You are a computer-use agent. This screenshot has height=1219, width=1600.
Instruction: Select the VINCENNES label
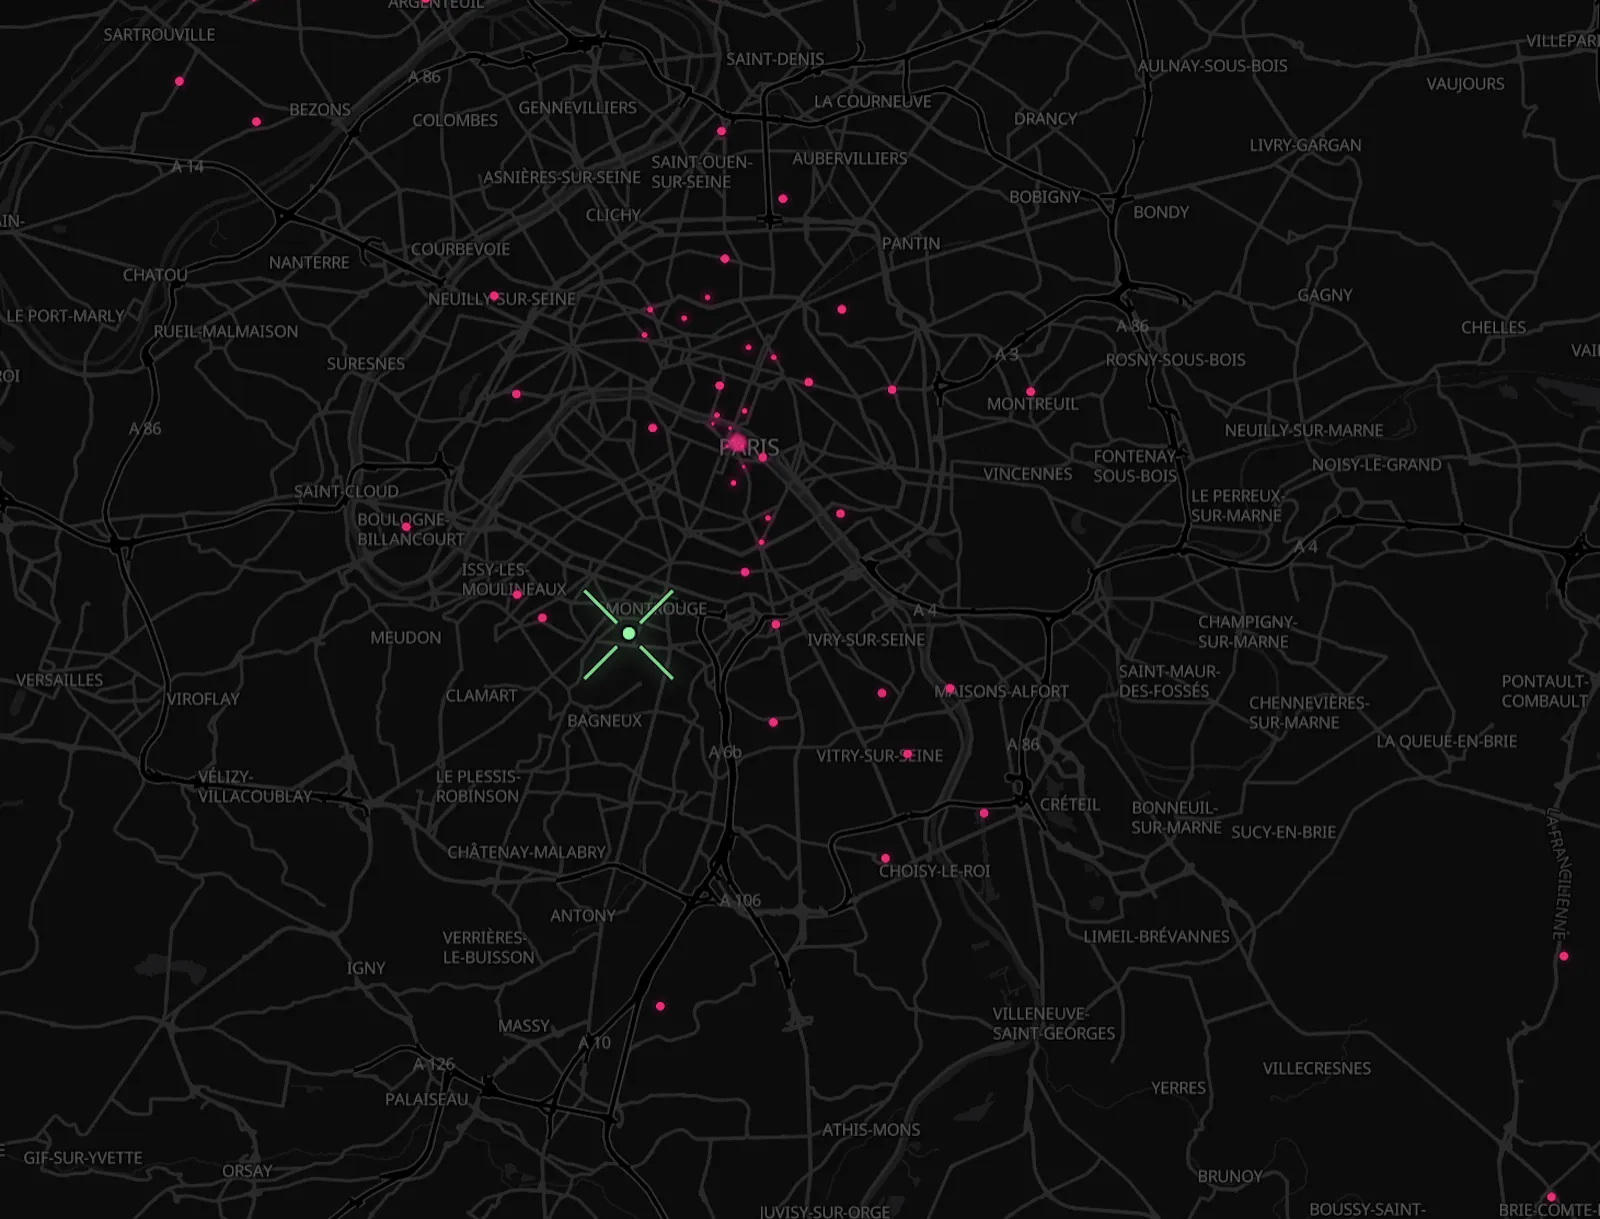pyautogui.click(x=1027, y=474)
